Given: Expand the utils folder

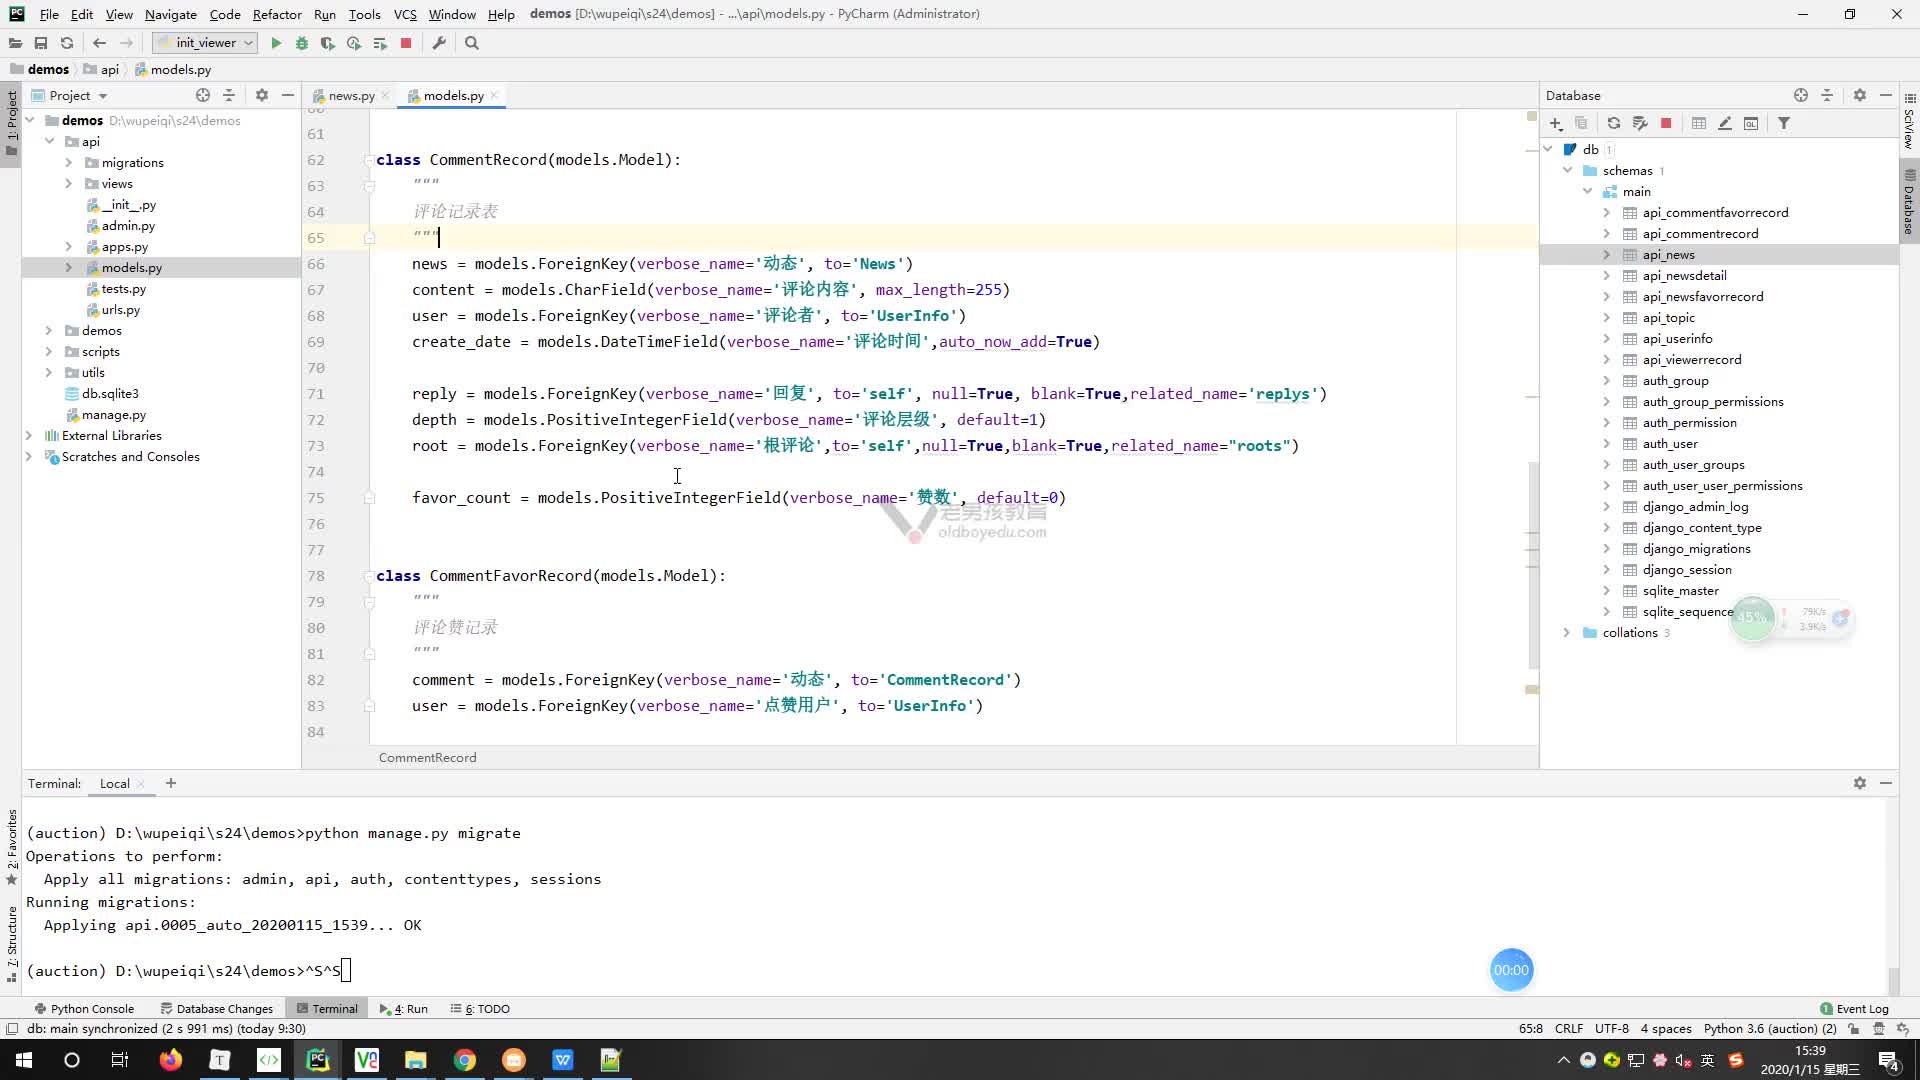Looking at the screenshot, I should pos(49,372).
